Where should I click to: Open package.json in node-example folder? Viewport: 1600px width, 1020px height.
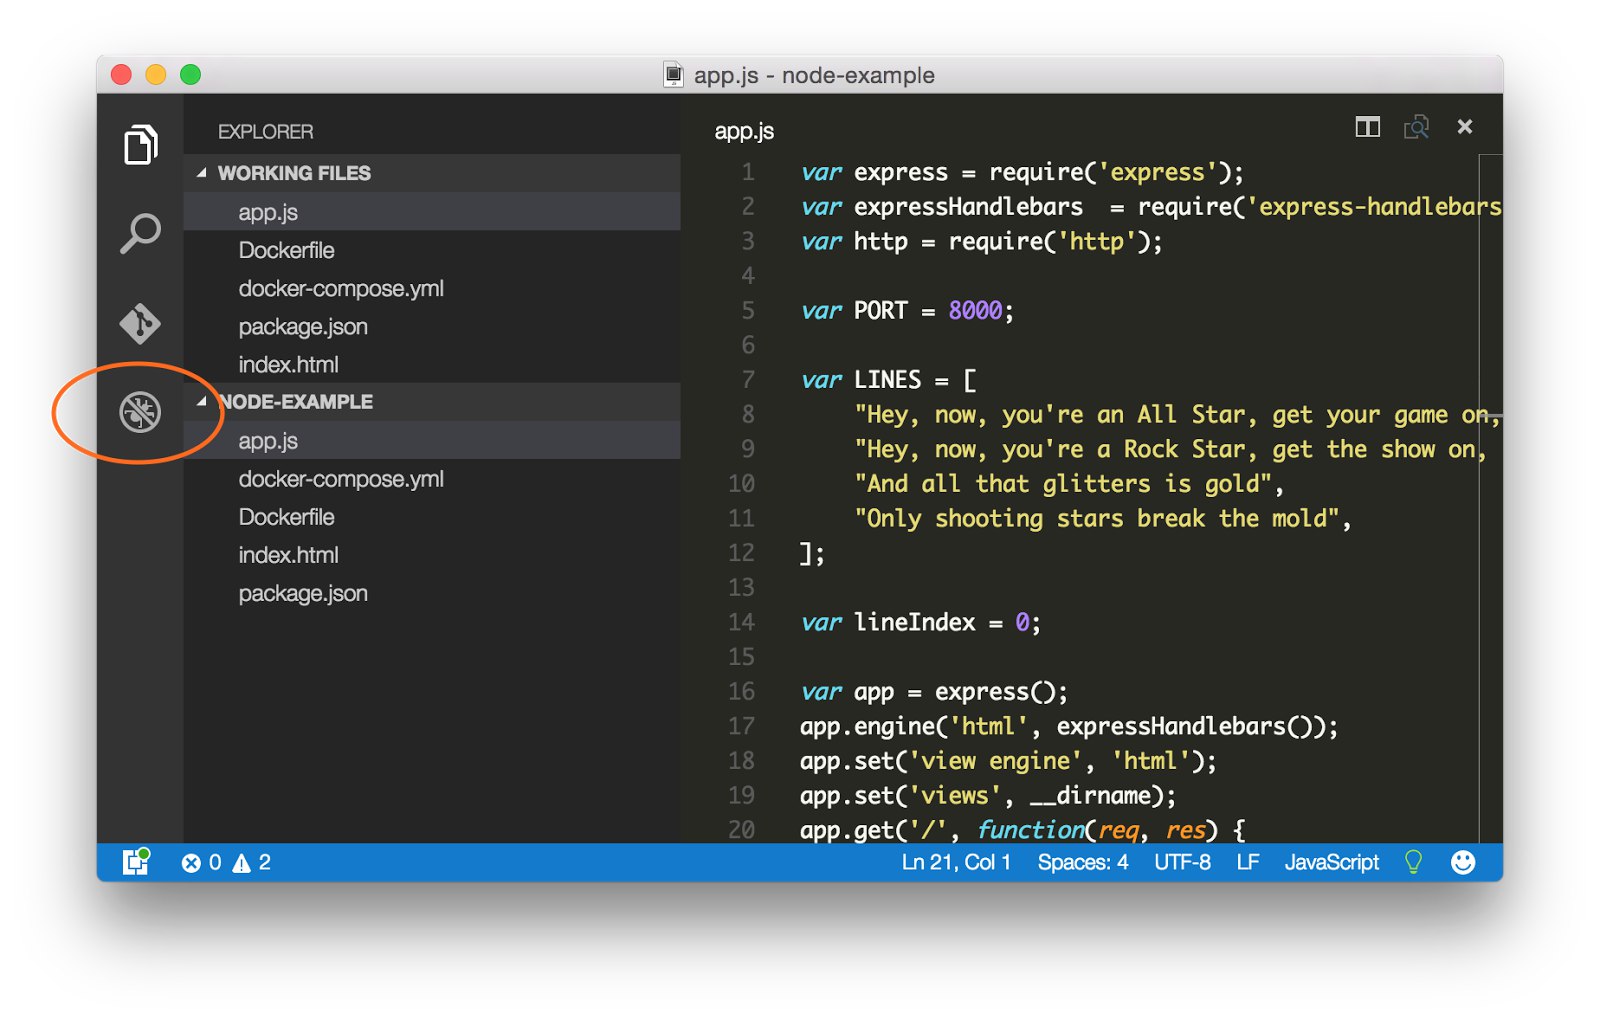point(432,593)
